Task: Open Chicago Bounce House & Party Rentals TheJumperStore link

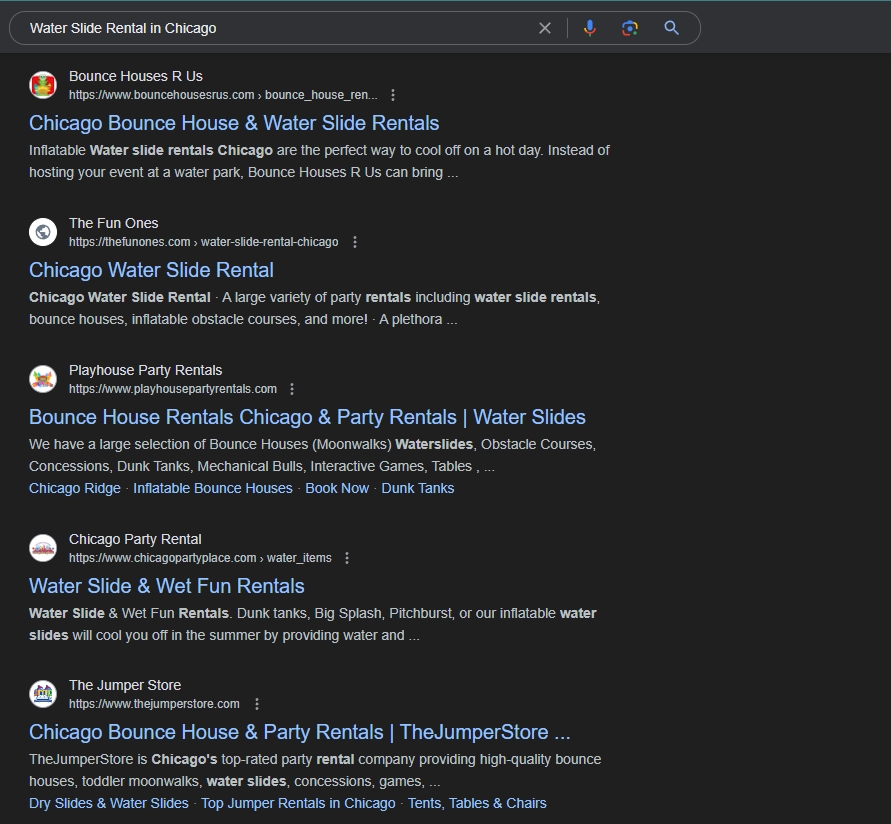Action: [x=299, y=732]
